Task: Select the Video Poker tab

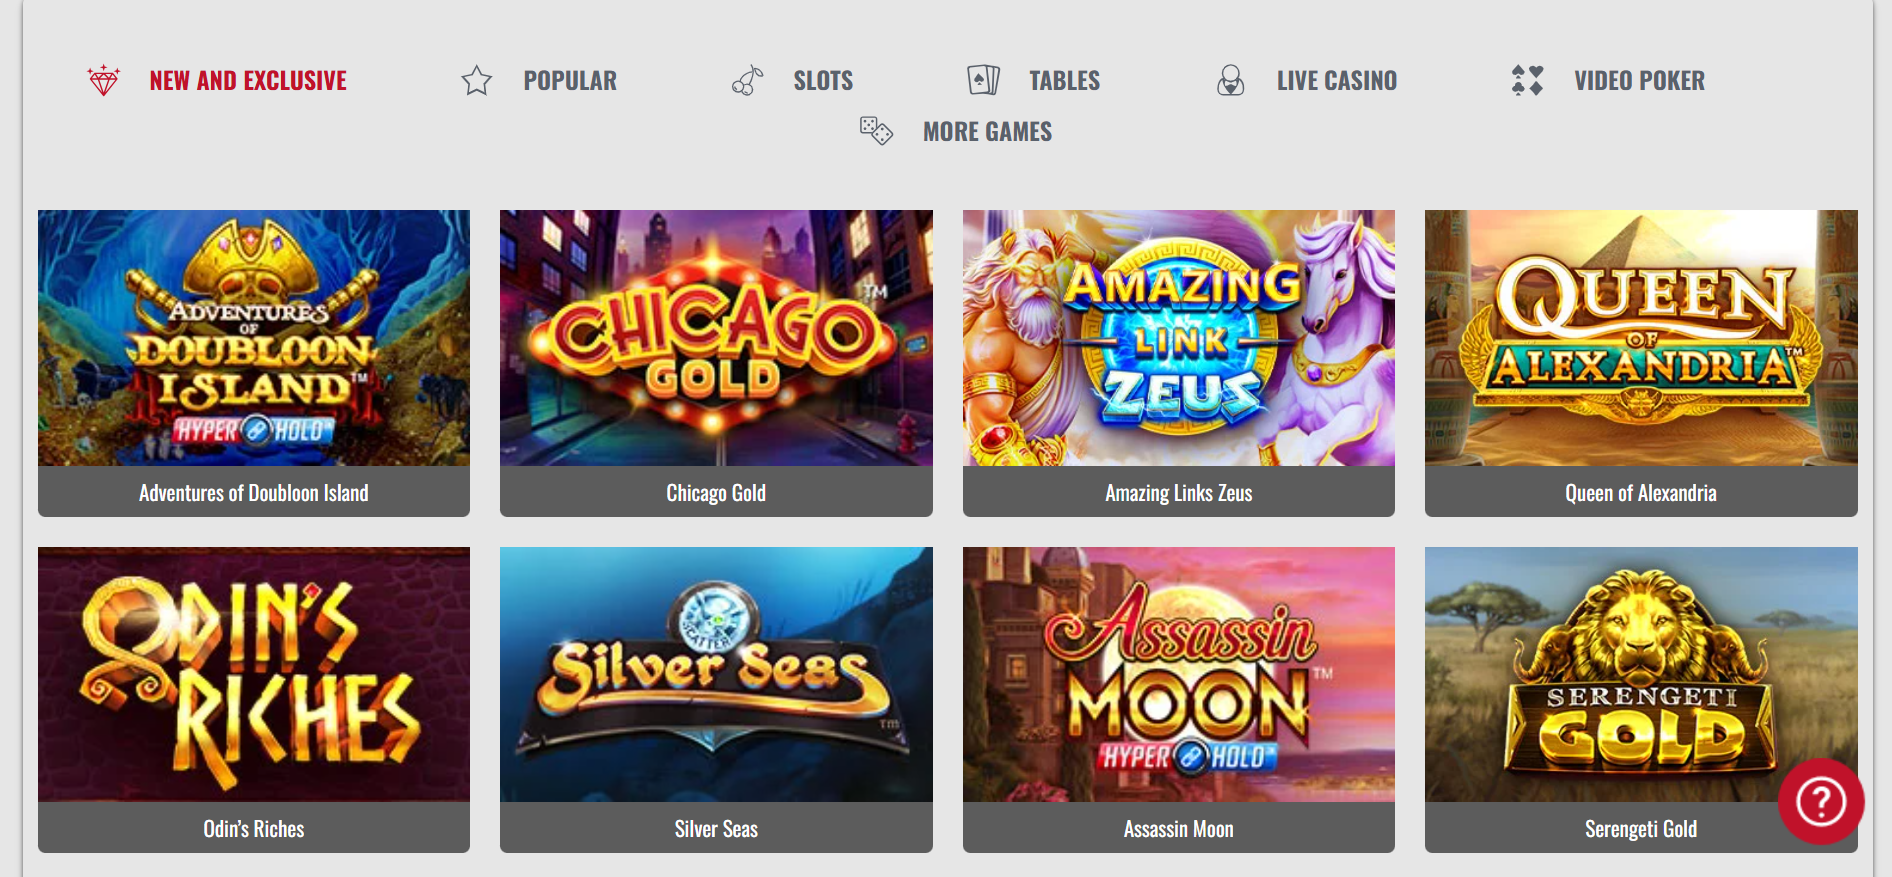Action: [1640, 81]
